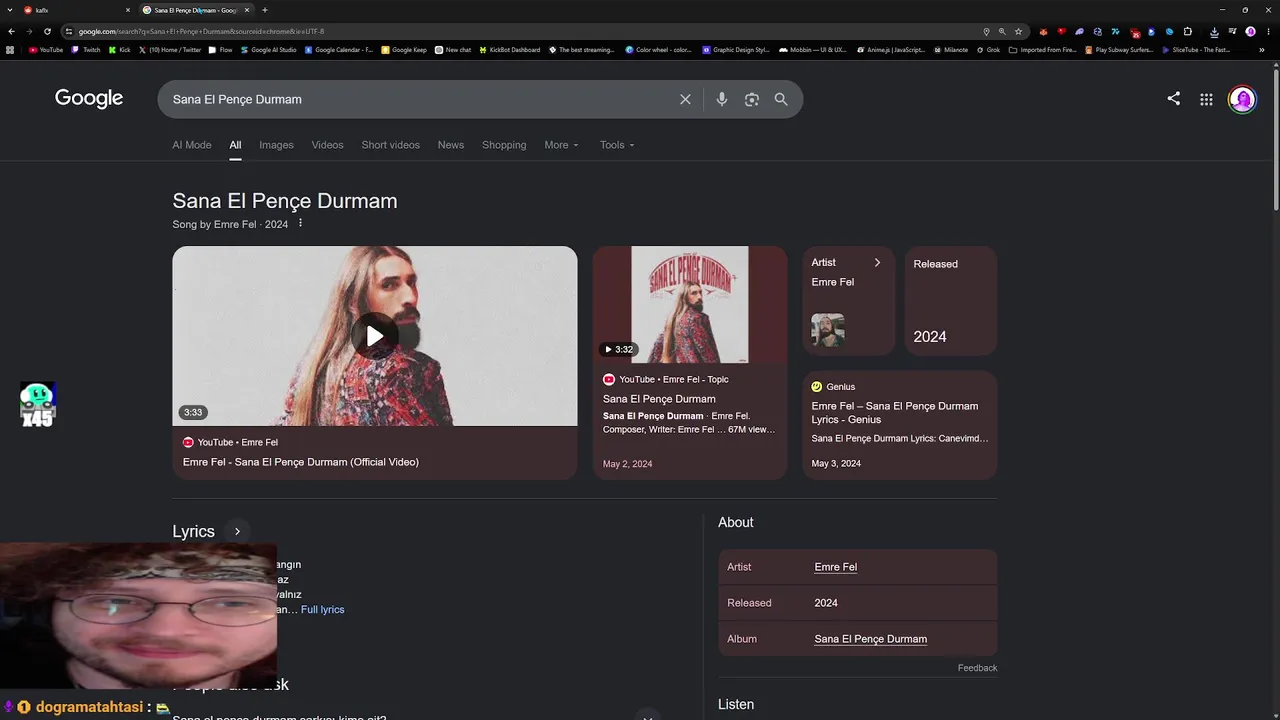The width and height of the screenshot is (1280, 720).
Task: Expand the Lyrics section chevron
Action: coord(237,532)
